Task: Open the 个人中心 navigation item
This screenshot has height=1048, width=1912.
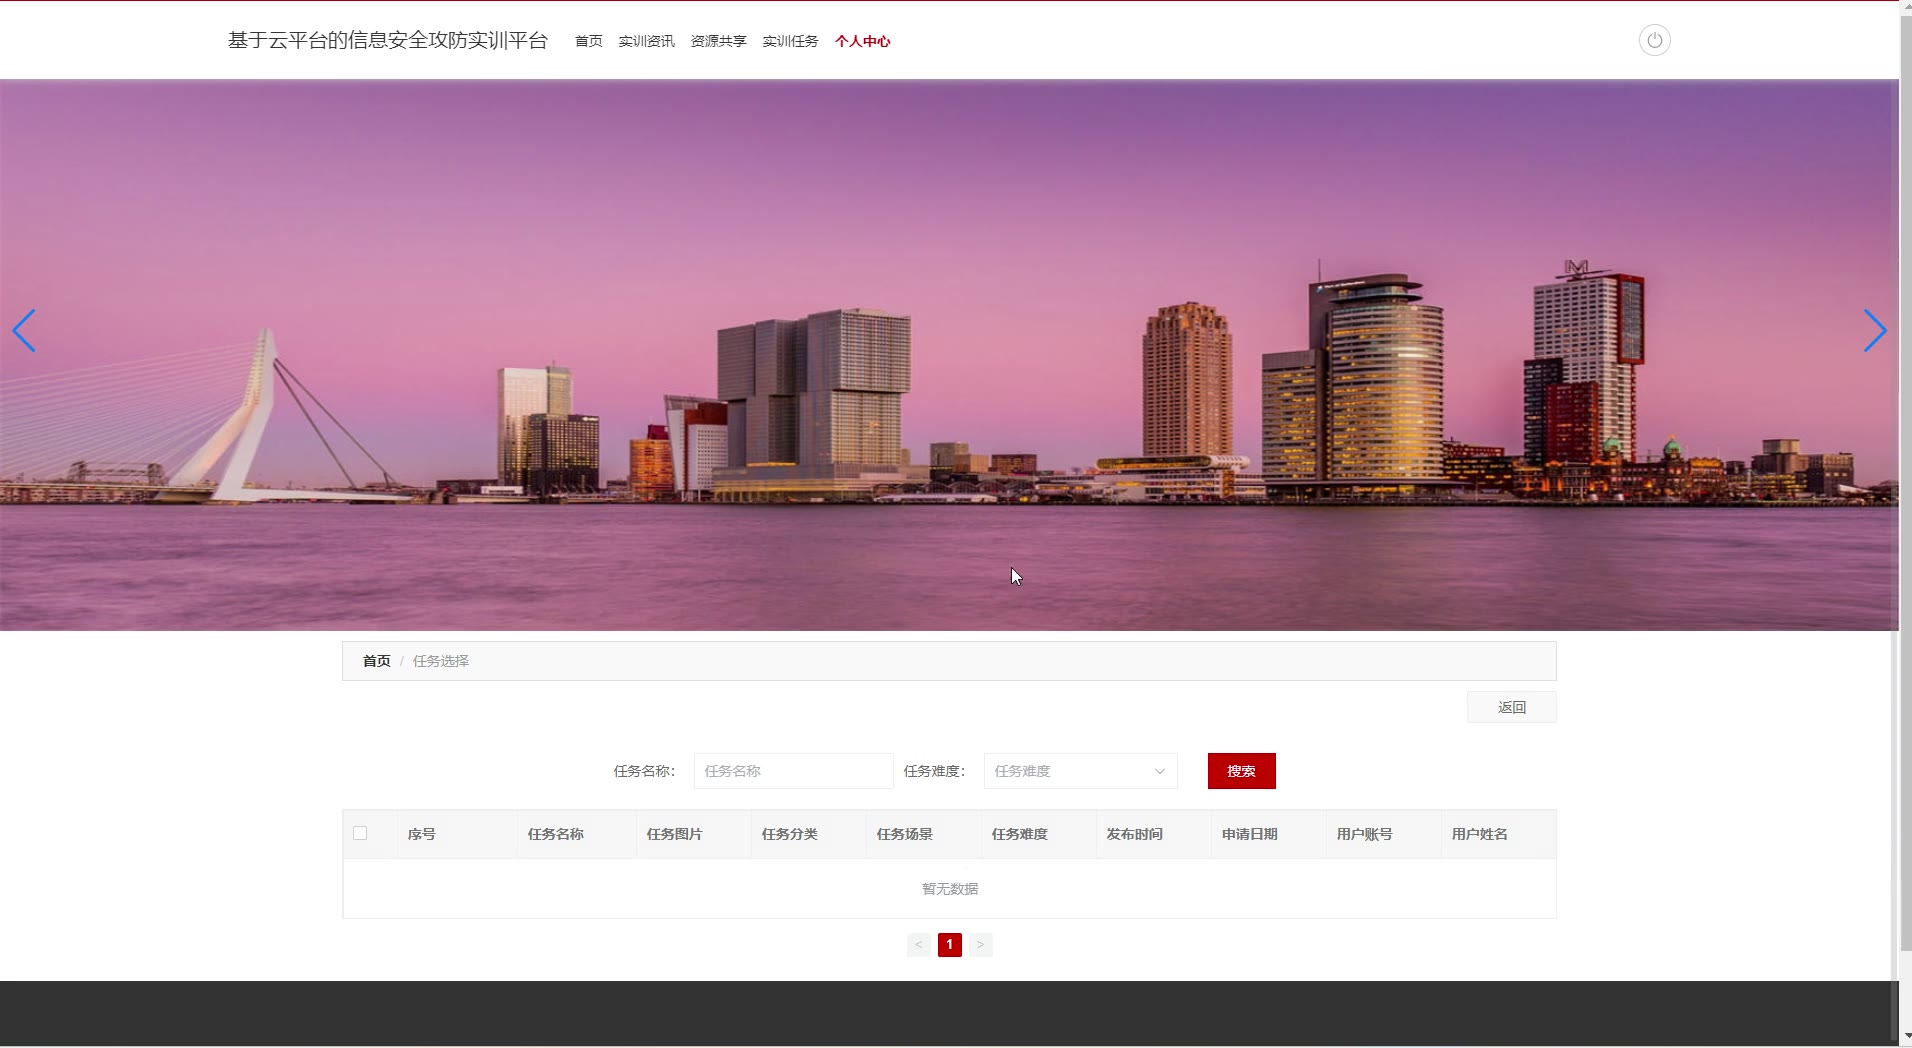Action: [x=862, y=41]
